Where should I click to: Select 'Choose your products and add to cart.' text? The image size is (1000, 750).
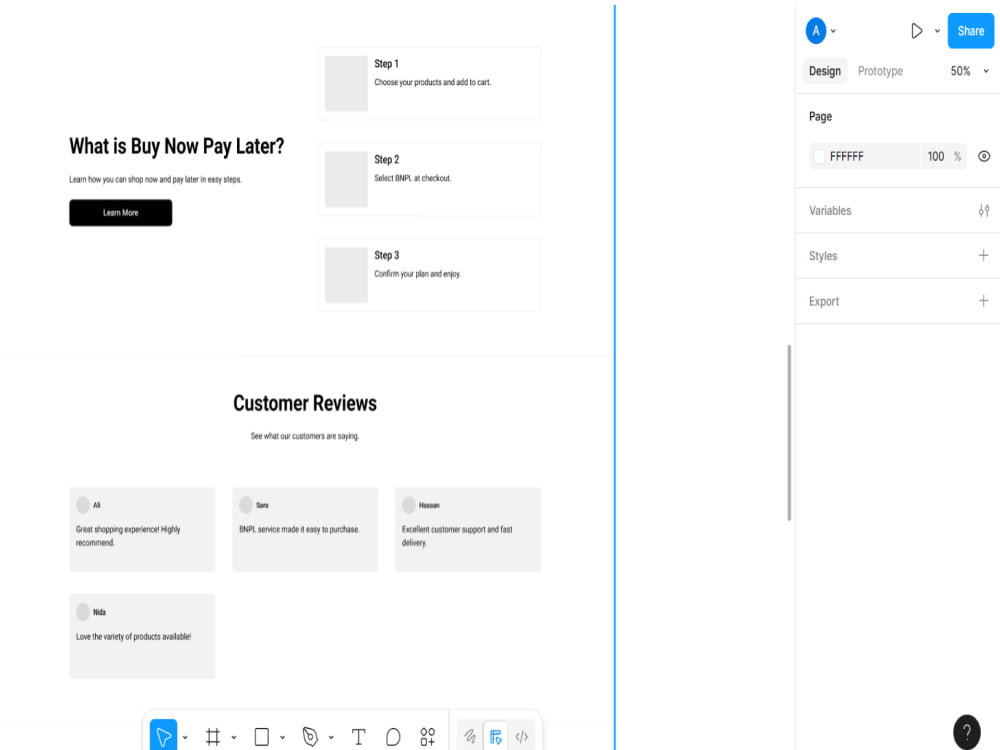pos(432,82)
